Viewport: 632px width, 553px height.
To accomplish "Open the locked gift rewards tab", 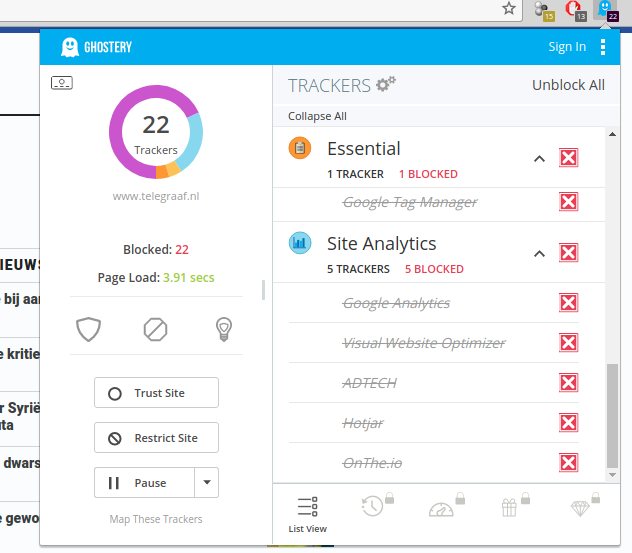I will tap(510, 506).
